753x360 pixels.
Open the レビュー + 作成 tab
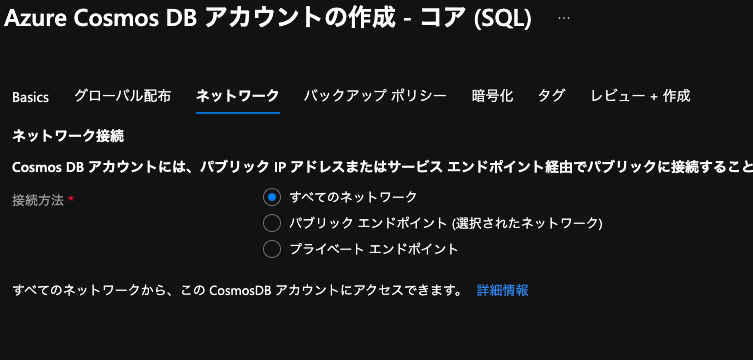[641, 96]
